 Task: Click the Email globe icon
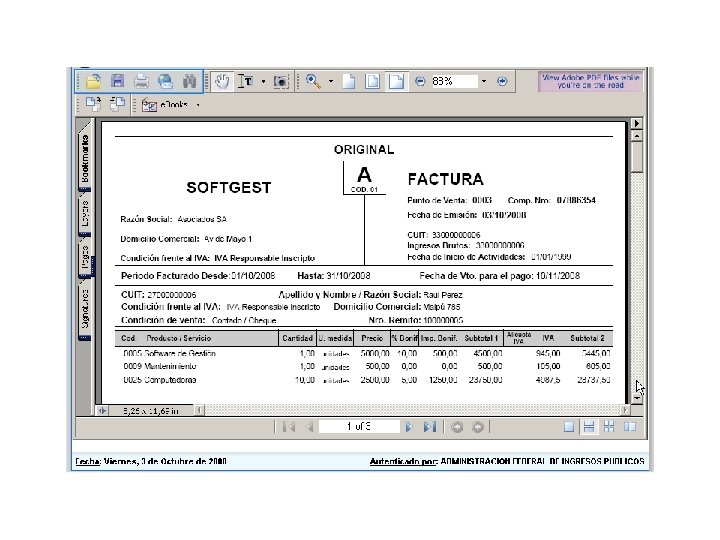pos(165,81)
